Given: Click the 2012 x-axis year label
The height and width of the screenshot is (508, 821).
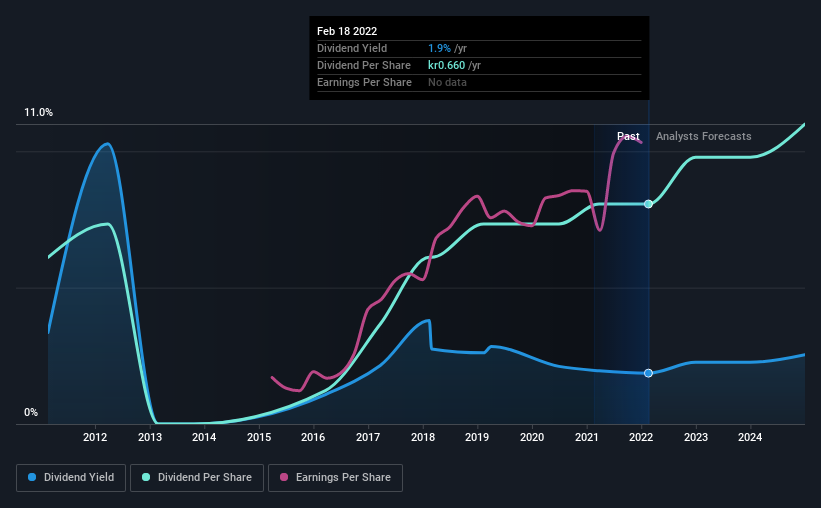Looking at the screenshot, I should (95, 437).
